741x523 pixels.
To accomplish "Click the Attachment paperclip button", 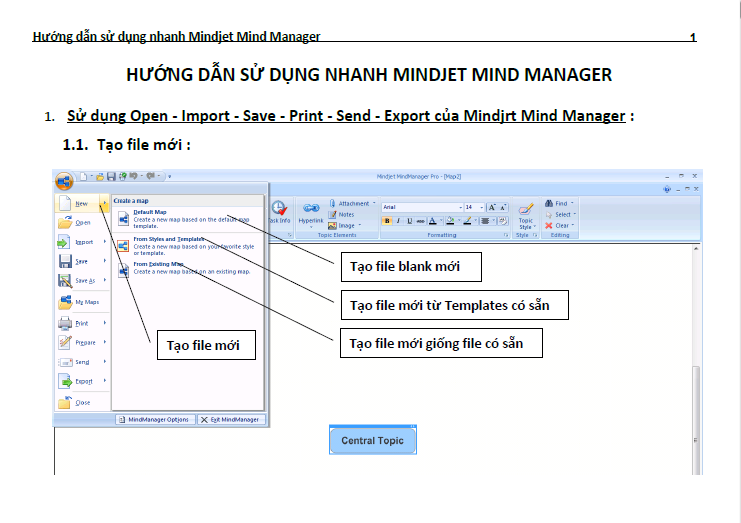I will click(x=352, y=203).
